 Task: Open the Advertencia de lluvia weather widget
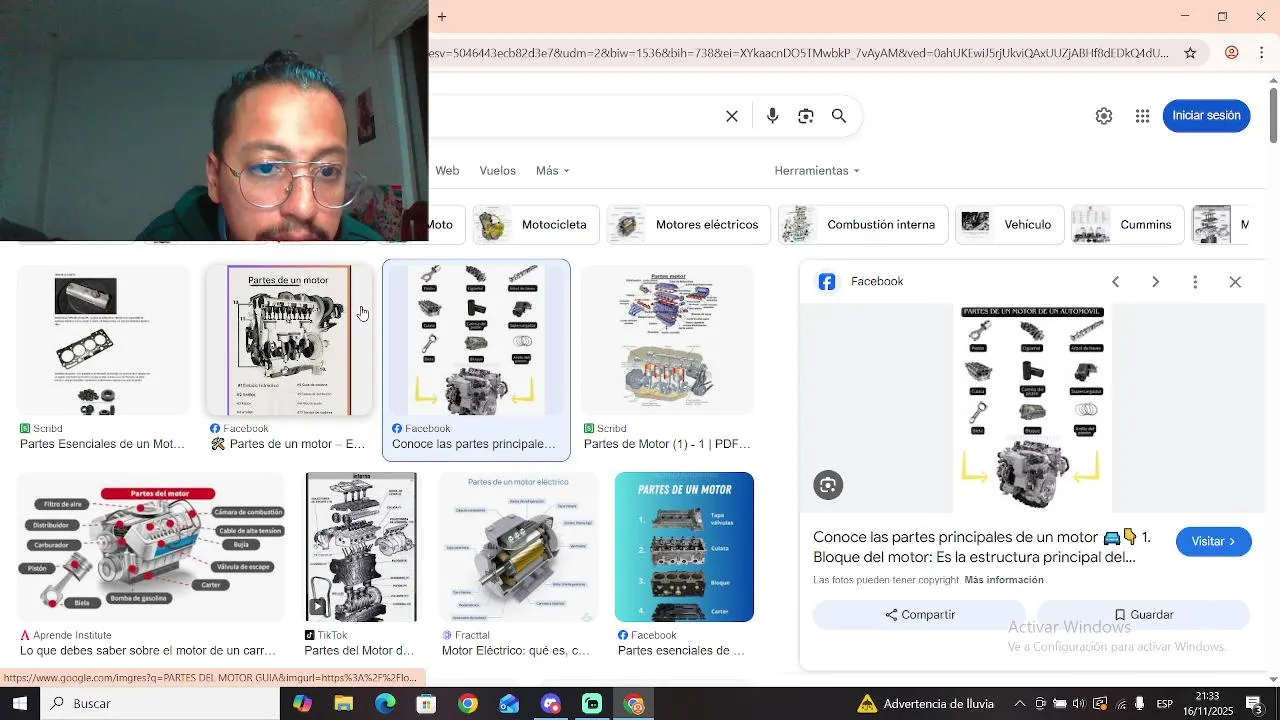pos(925,704)
